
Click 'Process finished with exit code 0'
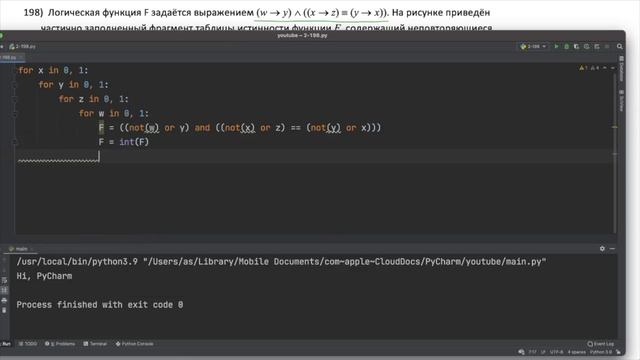[100, 305]
